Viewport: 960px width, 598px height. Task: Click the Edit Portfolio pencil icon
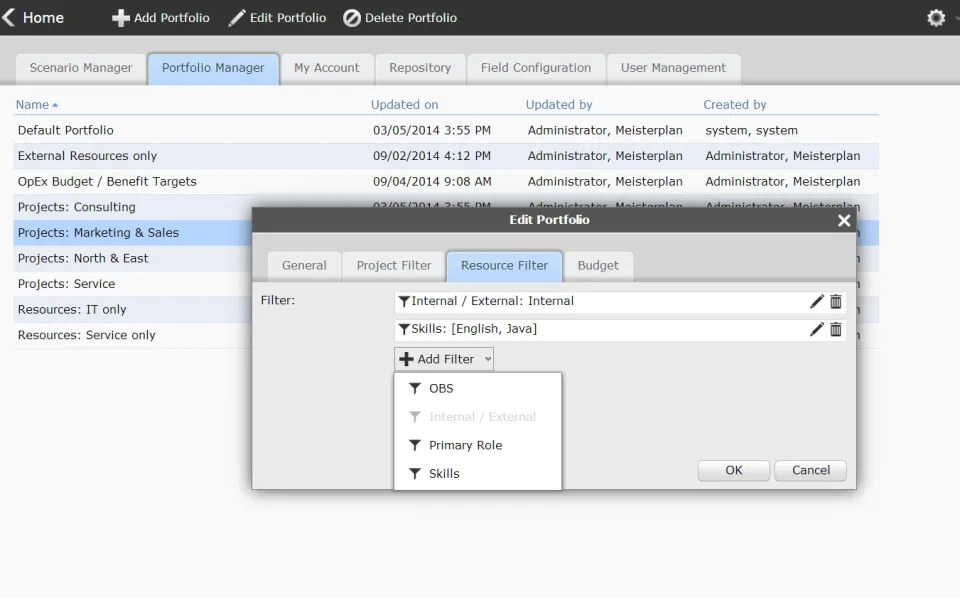click(x=236, y=18)
